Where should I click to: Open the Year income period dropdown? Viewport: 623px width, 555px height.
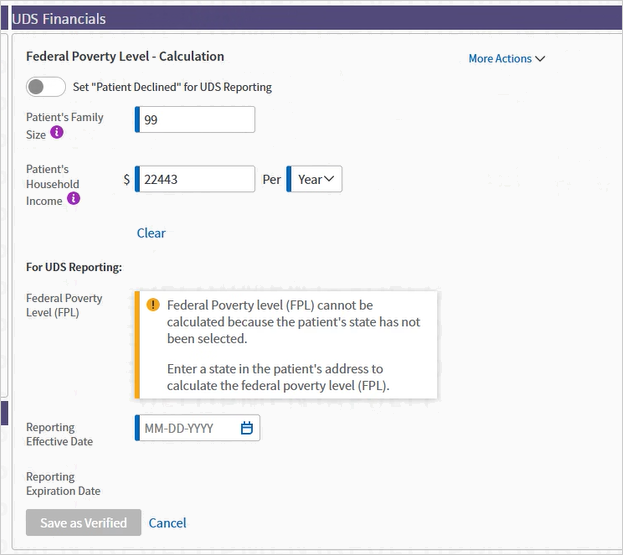tap(314, 179)
